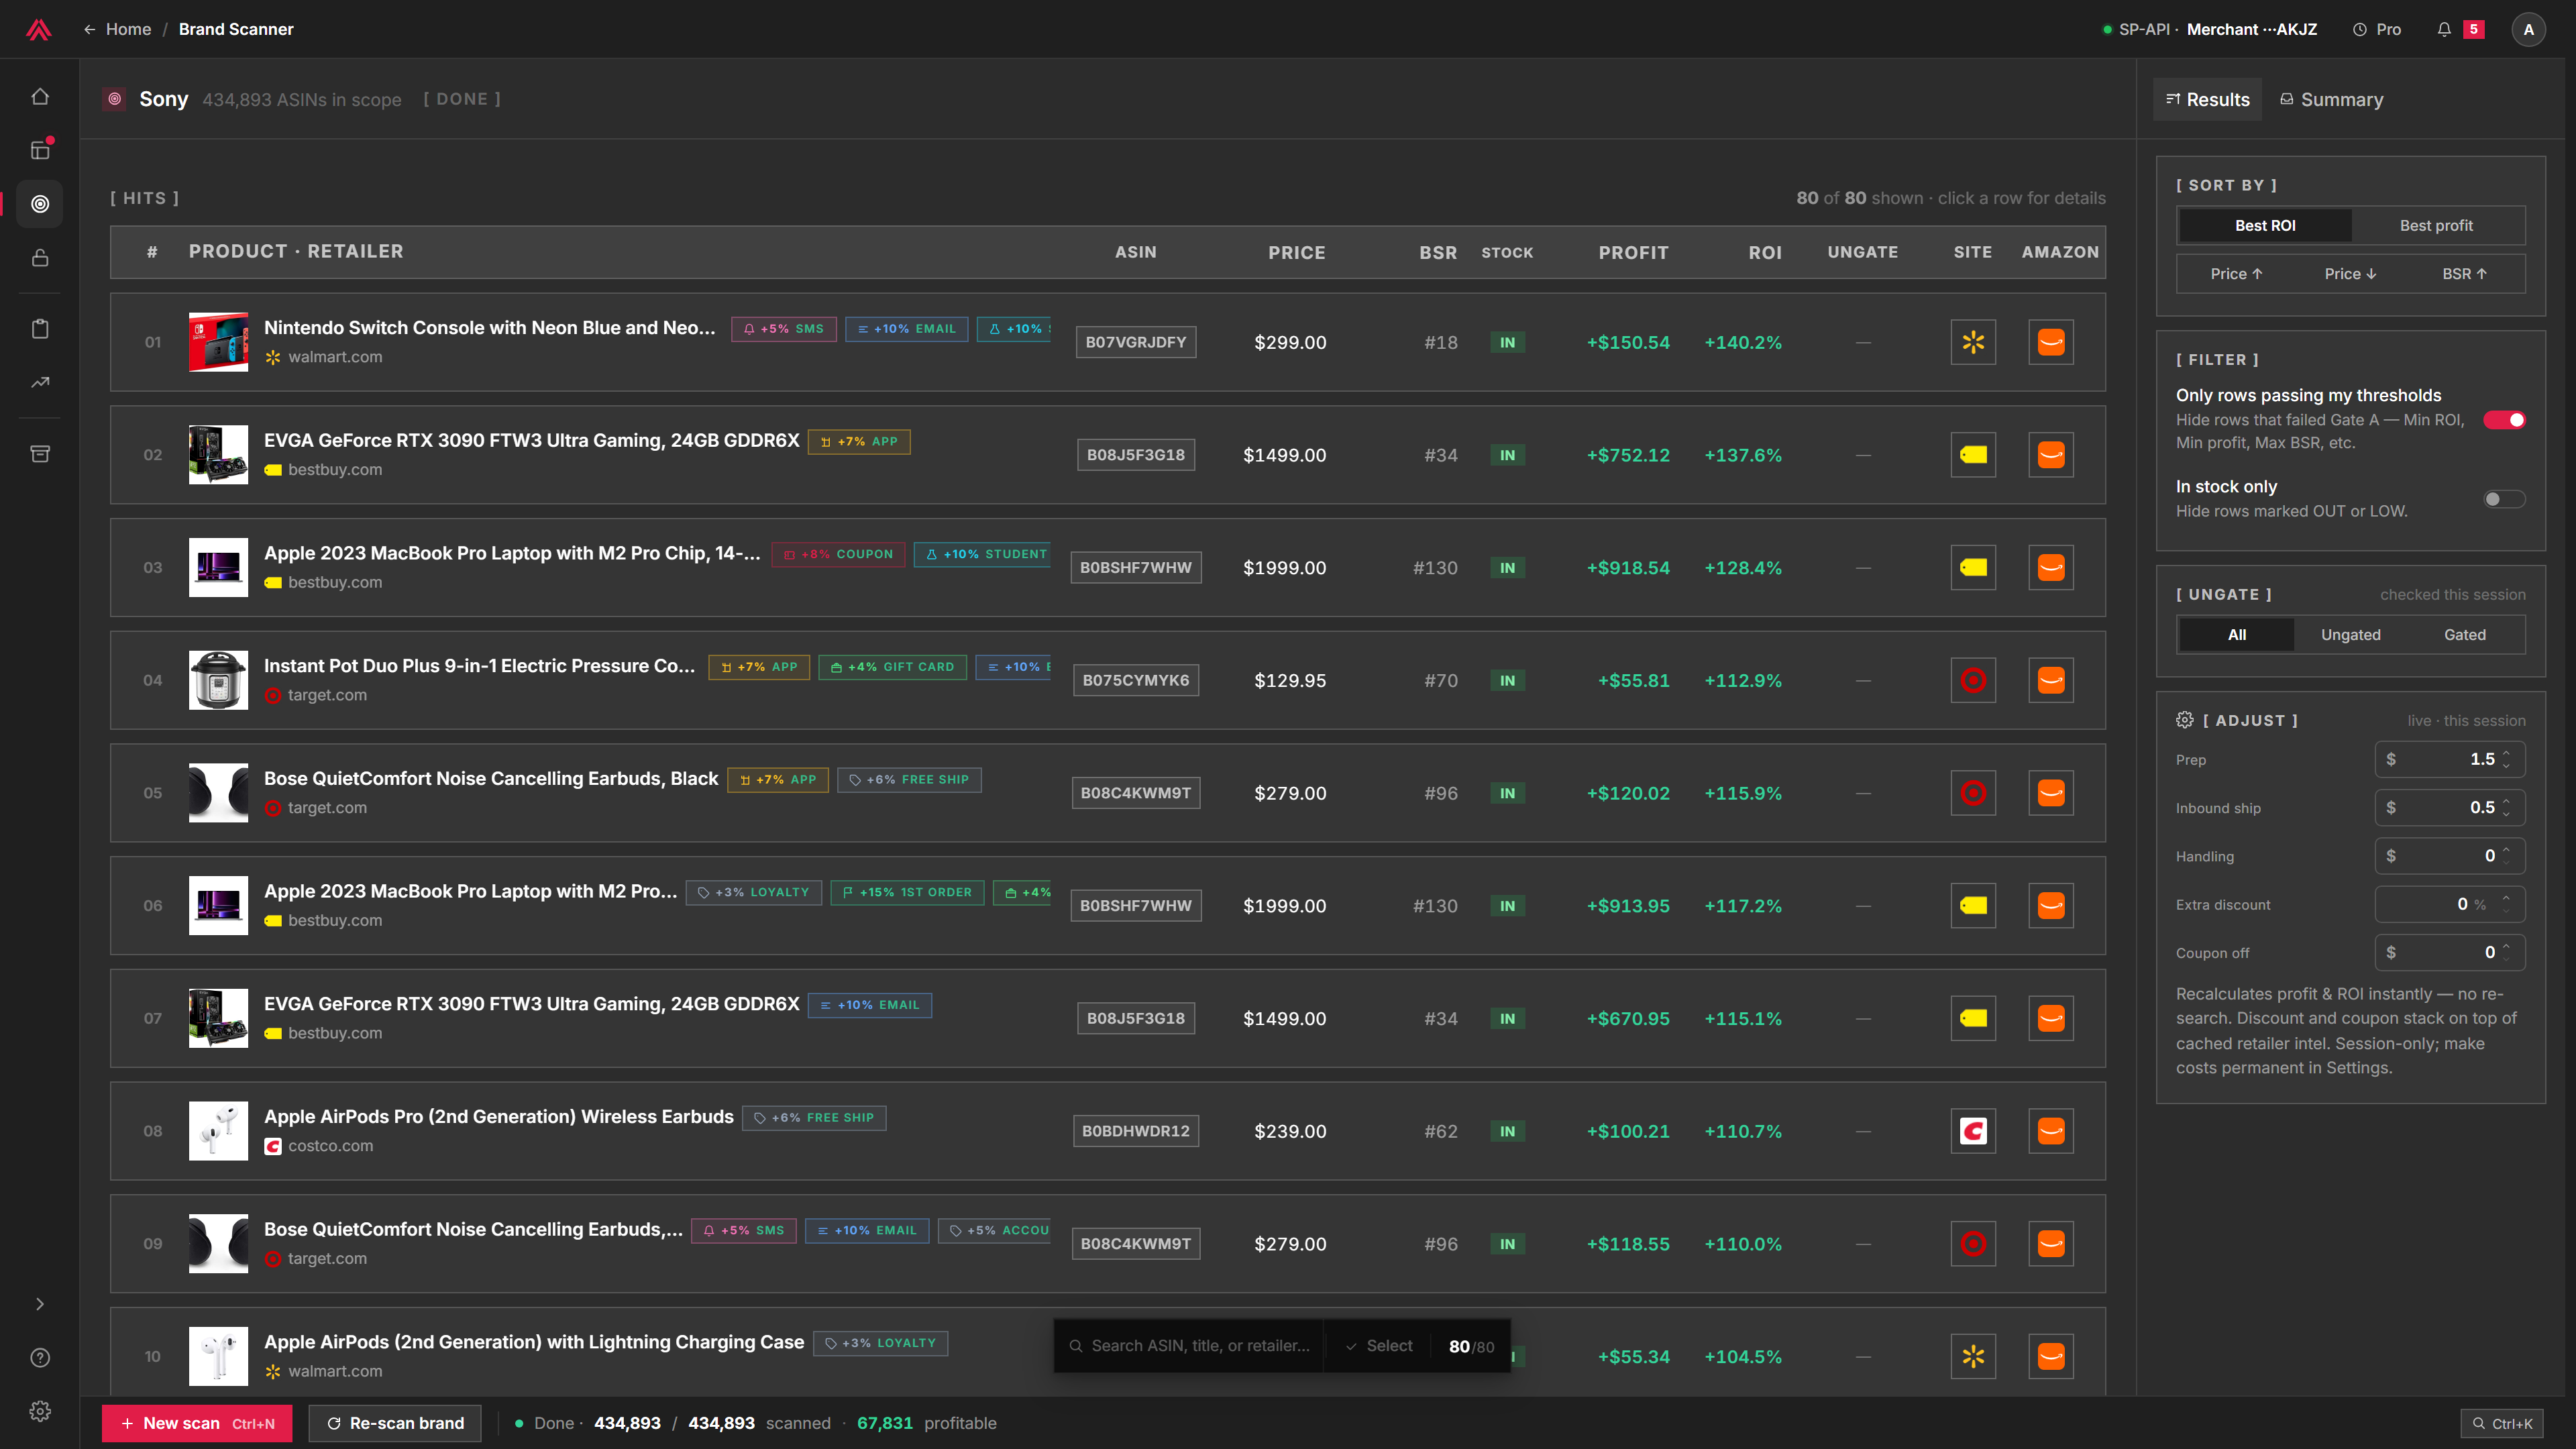Open Best Buy site link for row 02 EVGA RTX 3090
Screen dimensions: 2576x1449
1973,455
